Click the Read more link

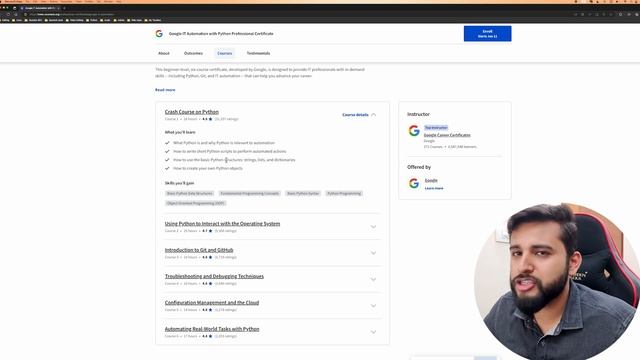click(165, 90)
